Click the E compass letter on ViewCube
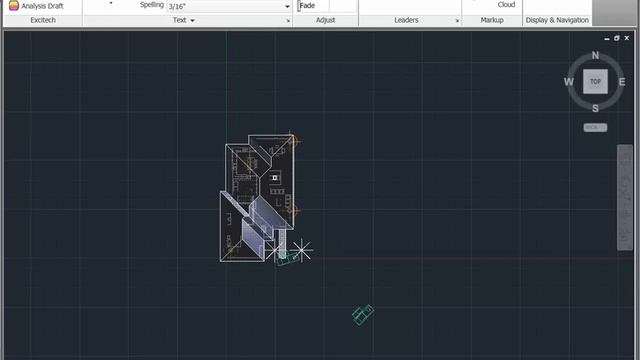640x360 pixels. click(622, 82)
